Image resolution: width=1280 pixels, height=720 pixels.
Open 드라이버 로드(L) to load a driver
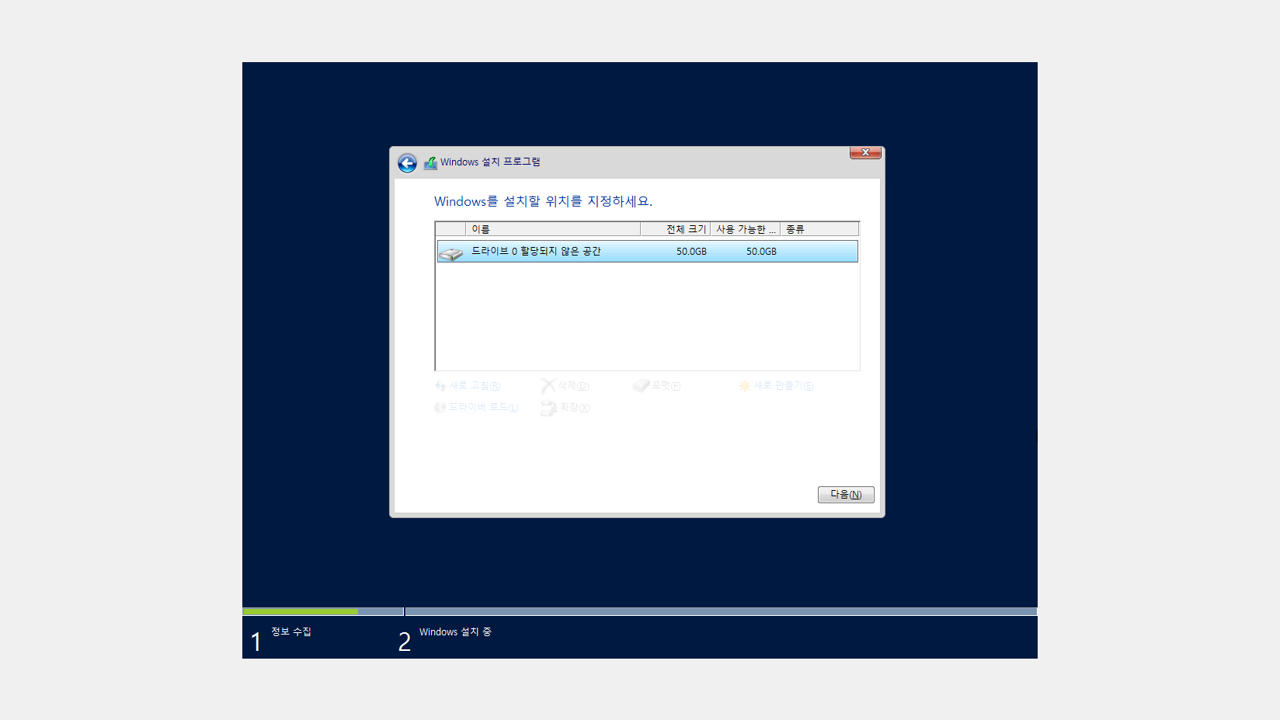(476, 408)
